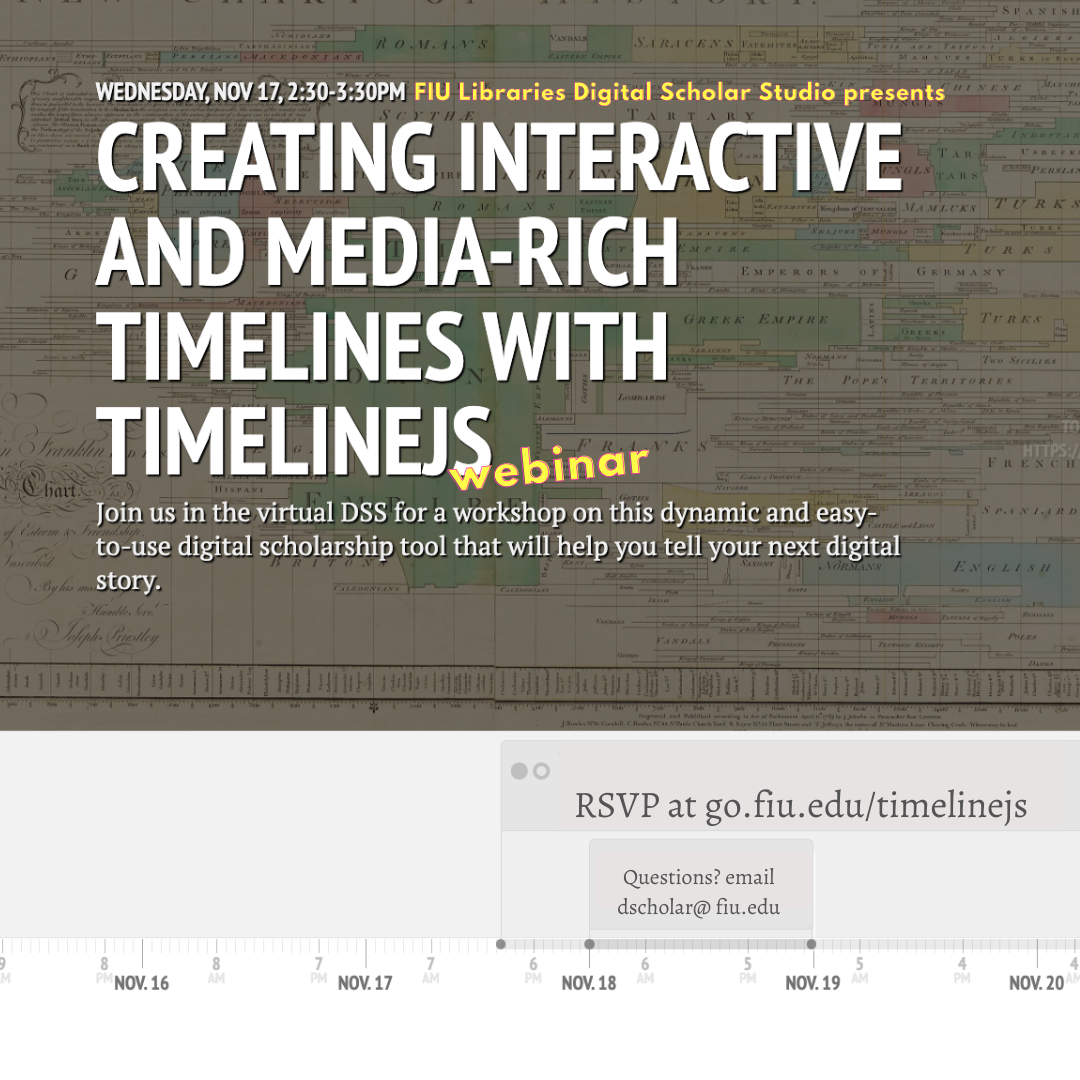
Task: Select the timeline marker dot at Nov 19
Action: coord(812,943)
